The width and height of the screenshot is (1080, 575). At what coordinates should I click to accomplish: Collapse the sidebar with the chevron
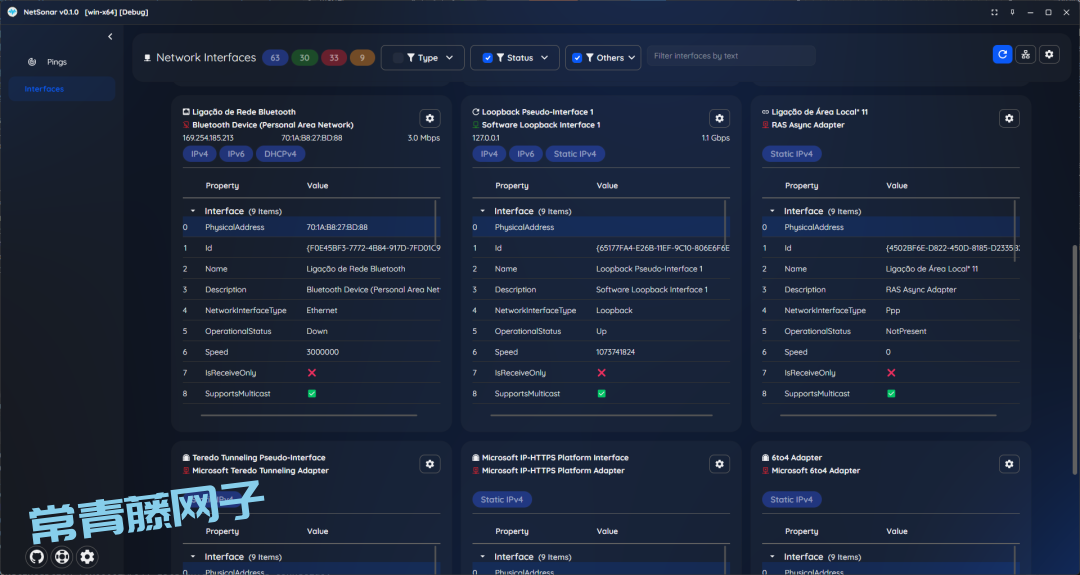coord(110,37)
